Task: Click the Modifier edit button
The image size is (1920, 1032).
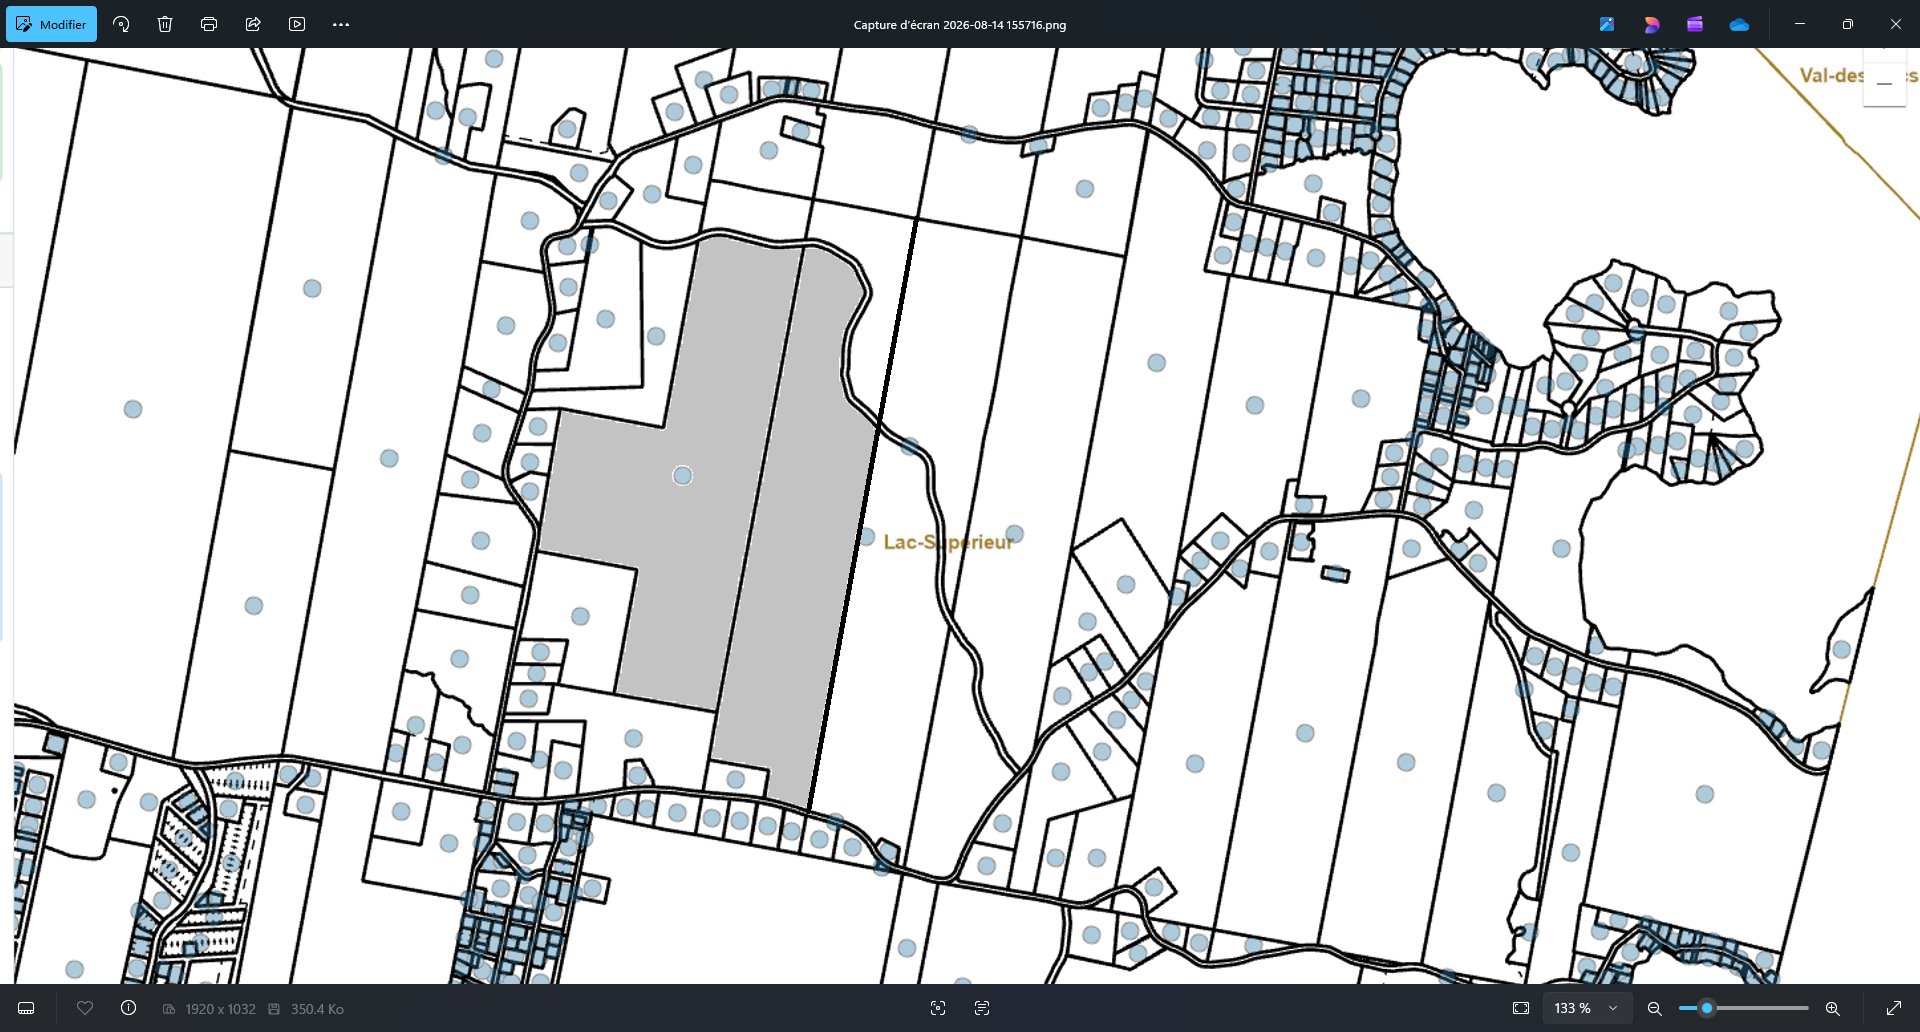Action: pos(51,24)
